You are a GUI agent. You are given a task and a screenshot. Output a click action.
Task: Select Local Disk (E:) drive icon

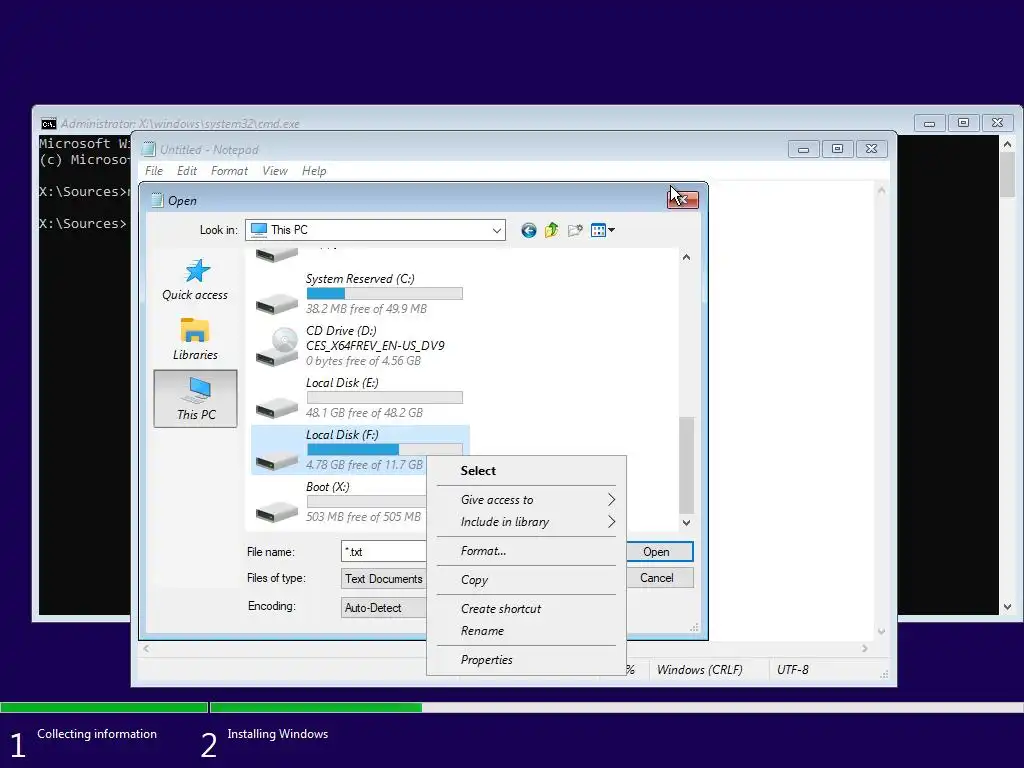coord(277,408)
